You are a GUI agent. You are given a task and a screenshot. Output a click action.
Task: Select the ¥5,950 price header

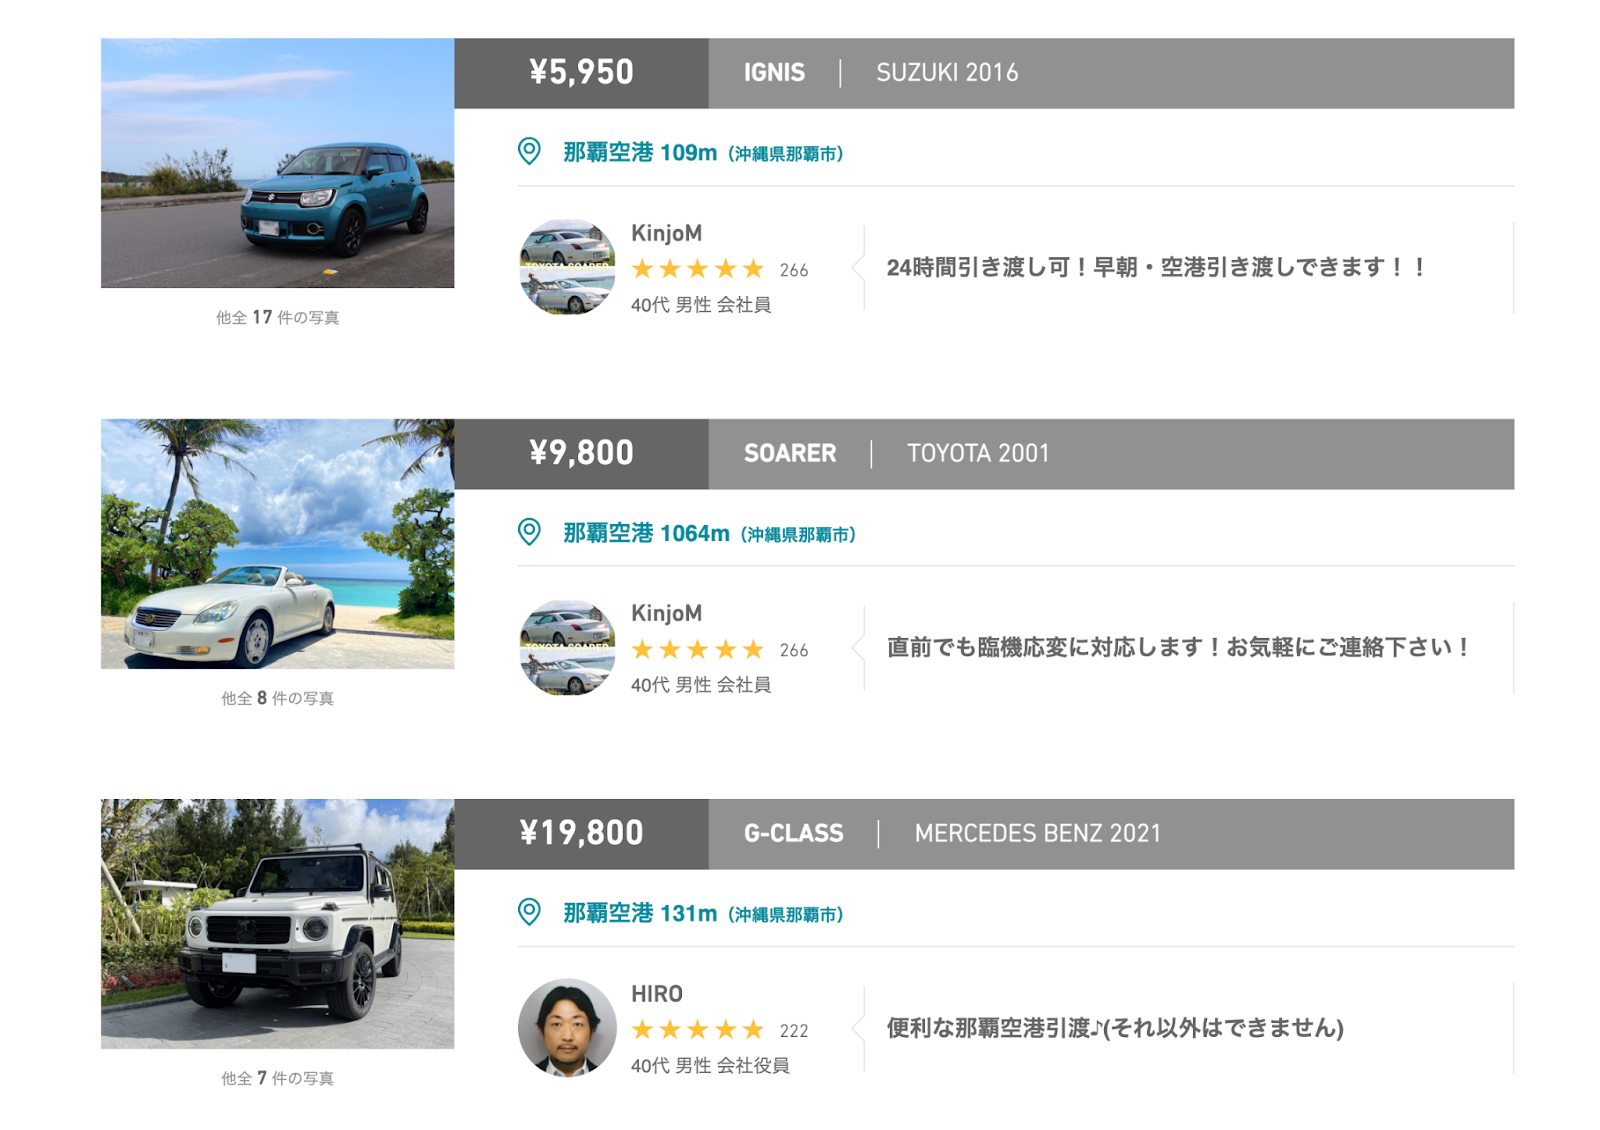tap(581, 73)
